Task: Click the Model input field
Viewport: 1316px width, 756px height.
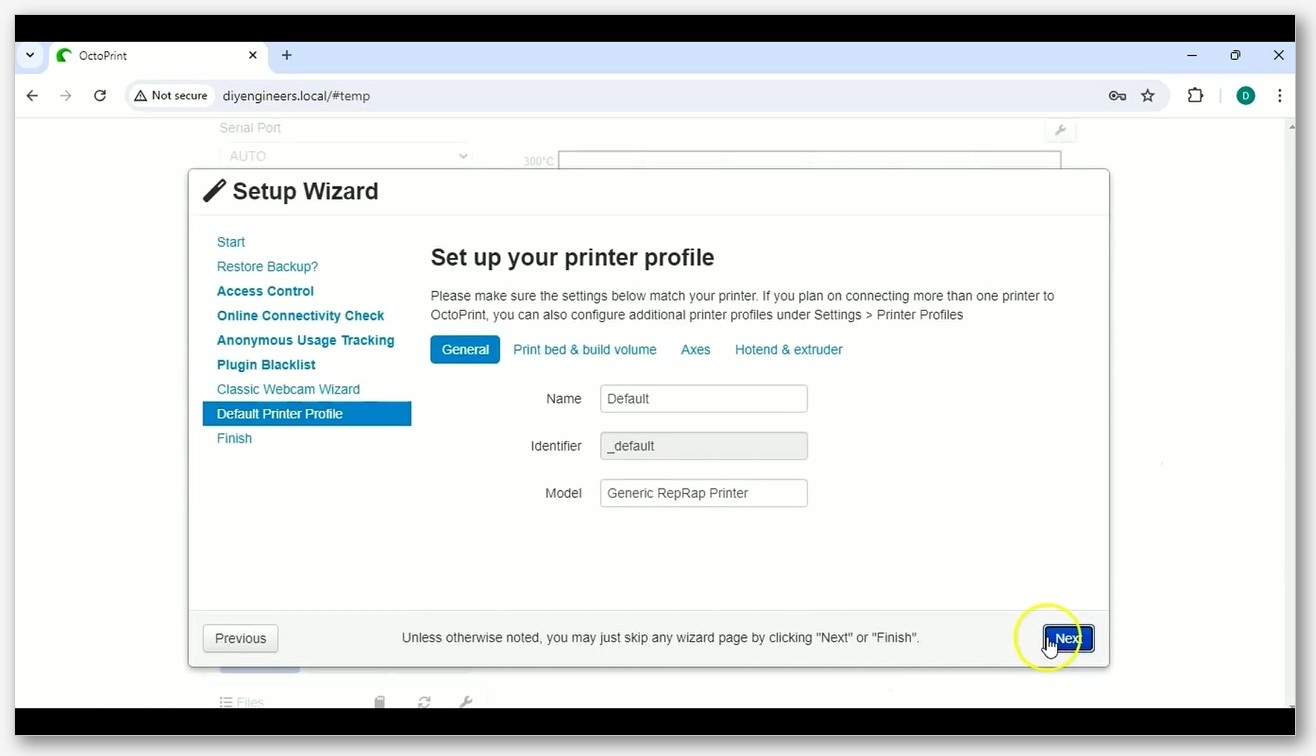Action: tap(704, 493)
